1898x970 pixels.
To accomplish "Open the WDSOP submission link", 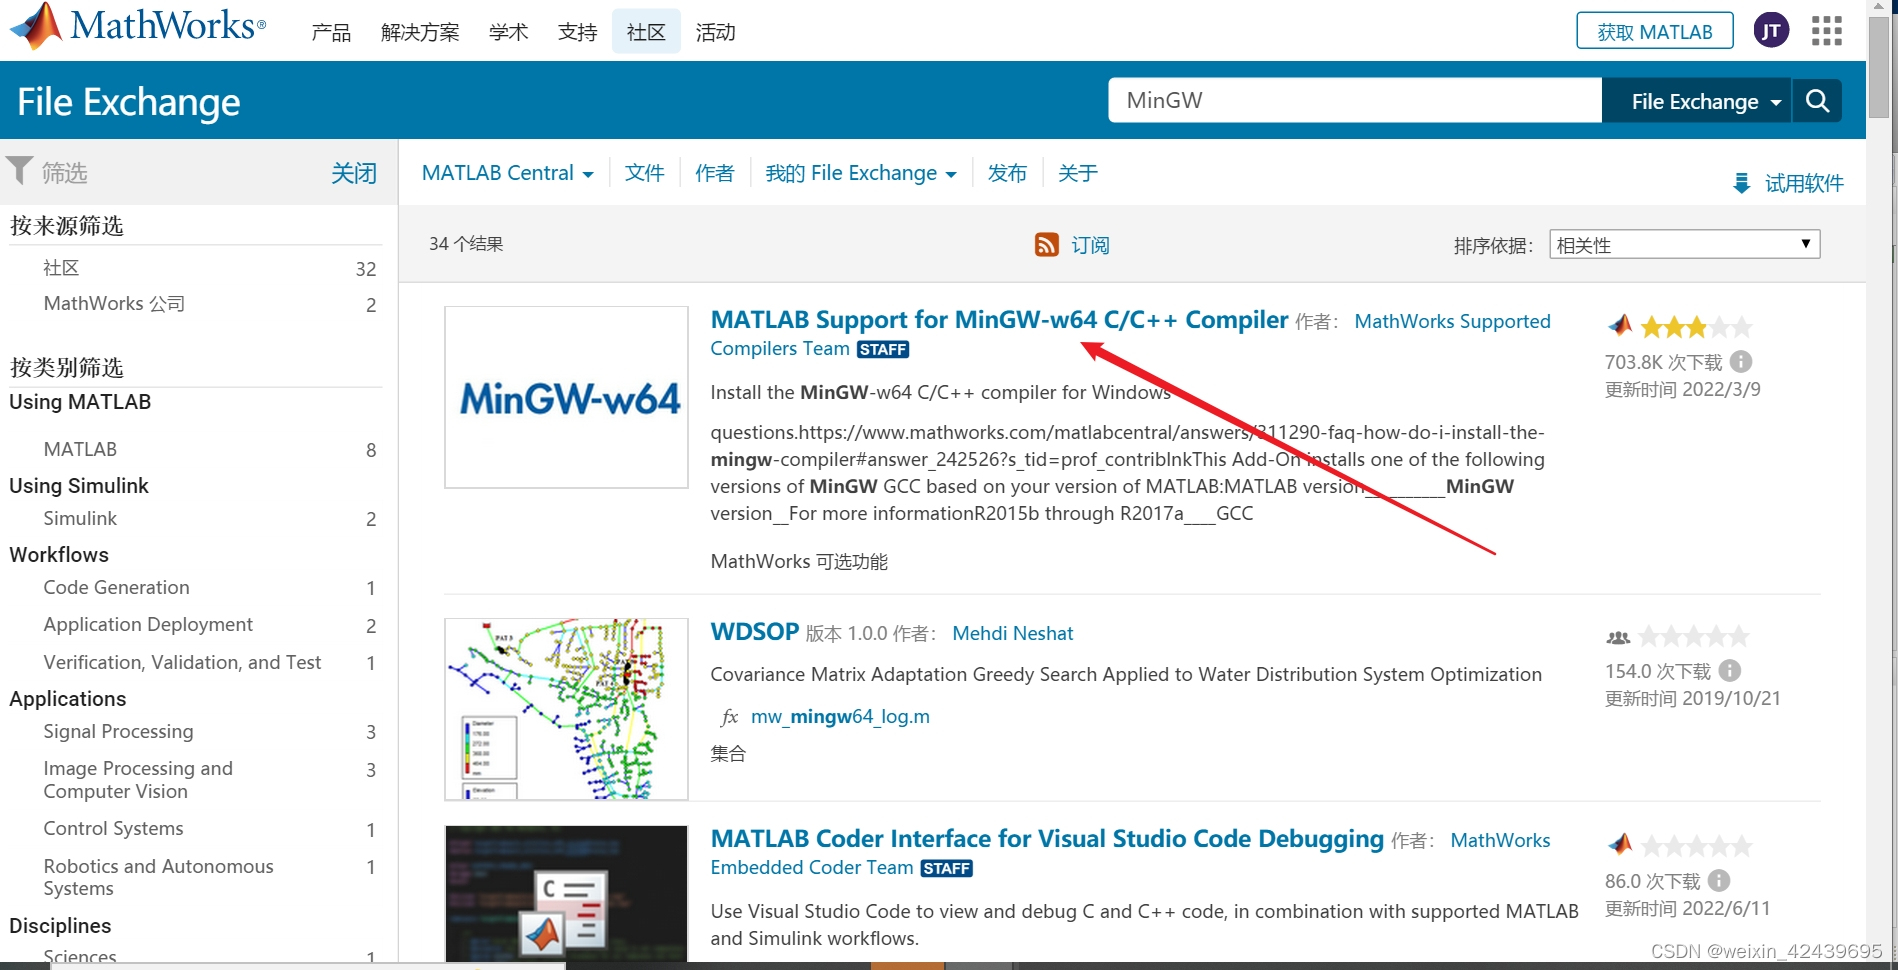I will tap(754, 632).
